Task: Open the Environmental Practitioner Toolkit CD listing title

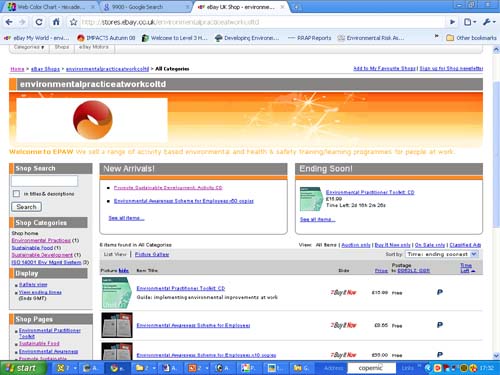Action: (181, 288)
